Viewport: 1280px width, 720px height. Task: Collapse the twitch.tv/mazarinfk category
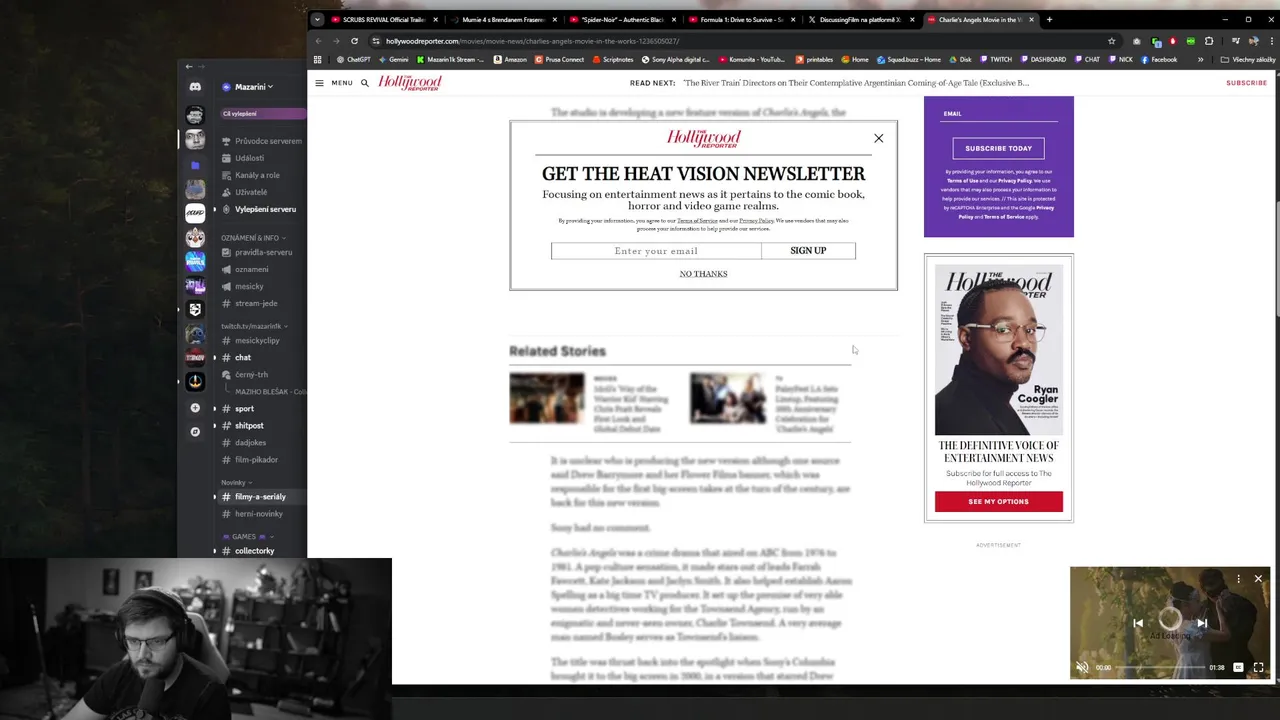(254, 326)
